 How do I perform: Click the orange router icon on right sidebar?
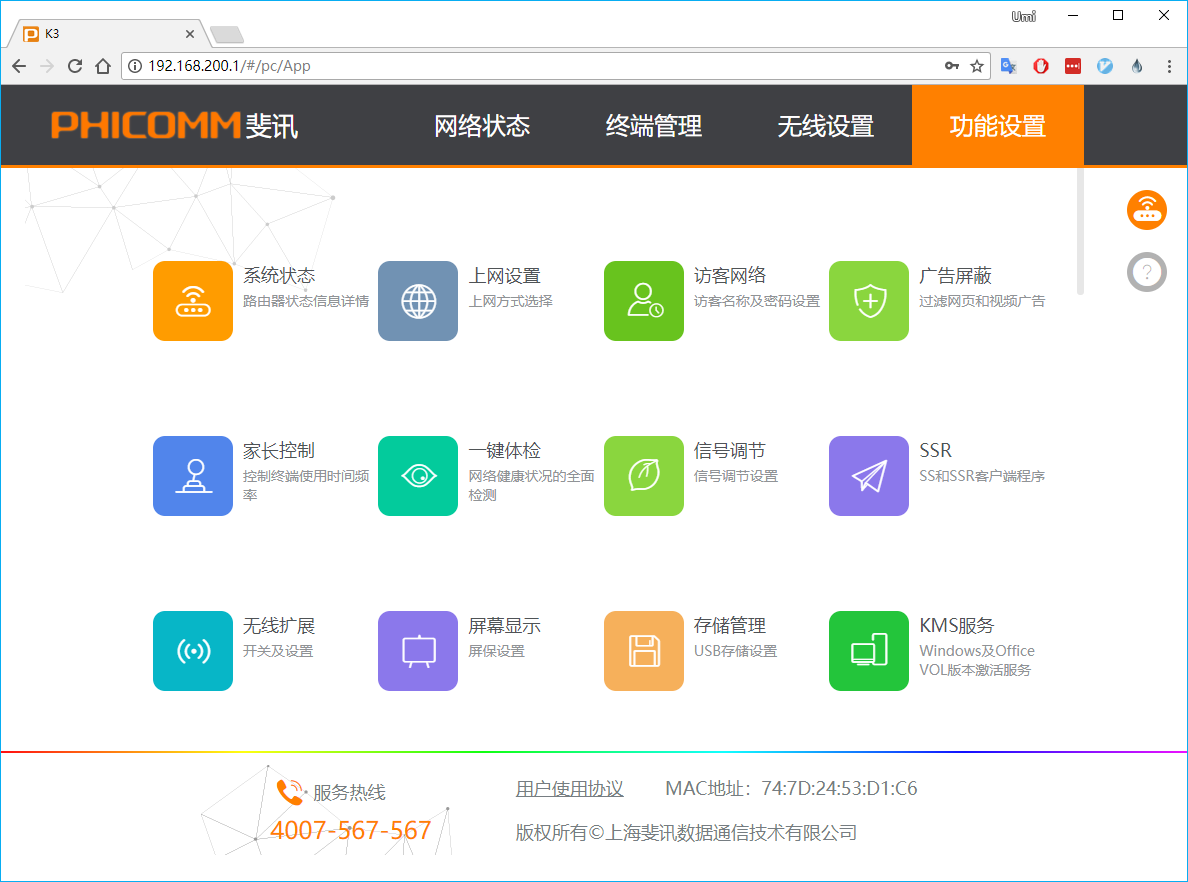point(1146,210)
